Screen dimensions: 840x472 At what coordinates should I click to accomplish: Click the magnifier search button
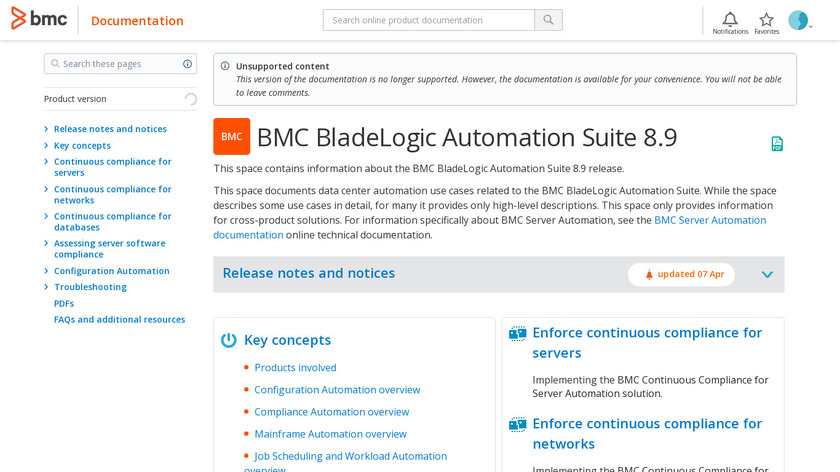(x=548, y=20)
